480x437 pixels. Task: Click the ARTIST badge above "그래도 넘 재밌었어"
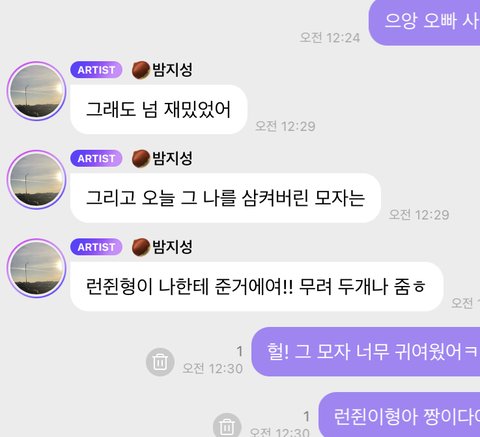96,70
